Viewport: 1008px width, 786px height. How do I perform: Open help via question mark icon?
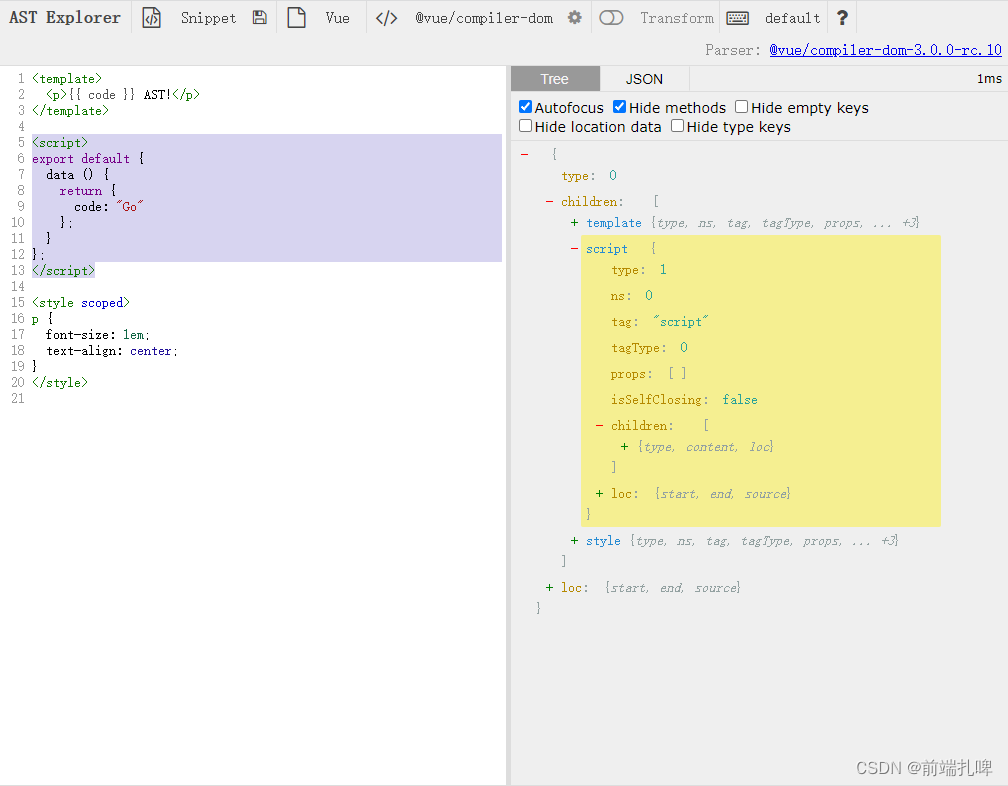pyautogui.click(x=842, y=18)
